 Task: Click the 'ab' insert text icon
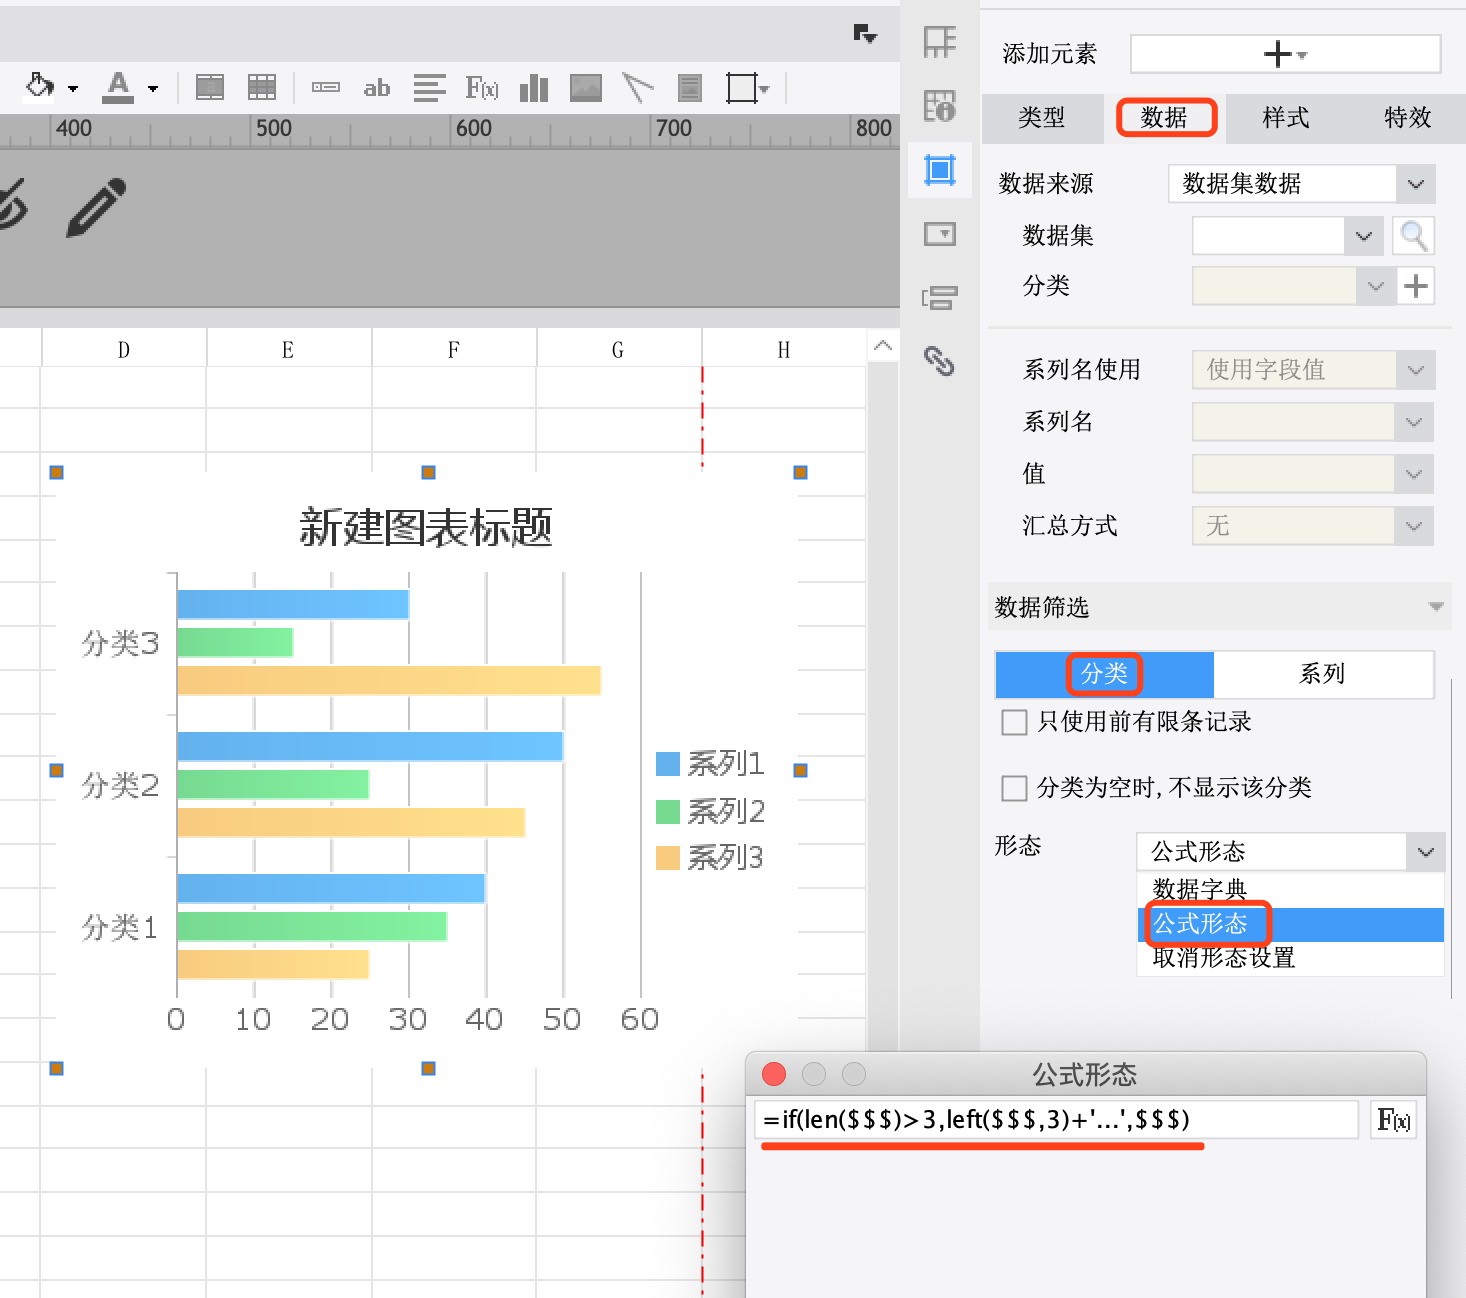377,88
